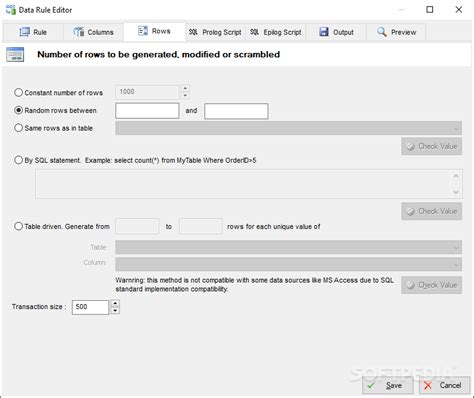Screen dimensions: 474x398
Task: Click the constant rows 1000 field
Action: tap(147, 92)
